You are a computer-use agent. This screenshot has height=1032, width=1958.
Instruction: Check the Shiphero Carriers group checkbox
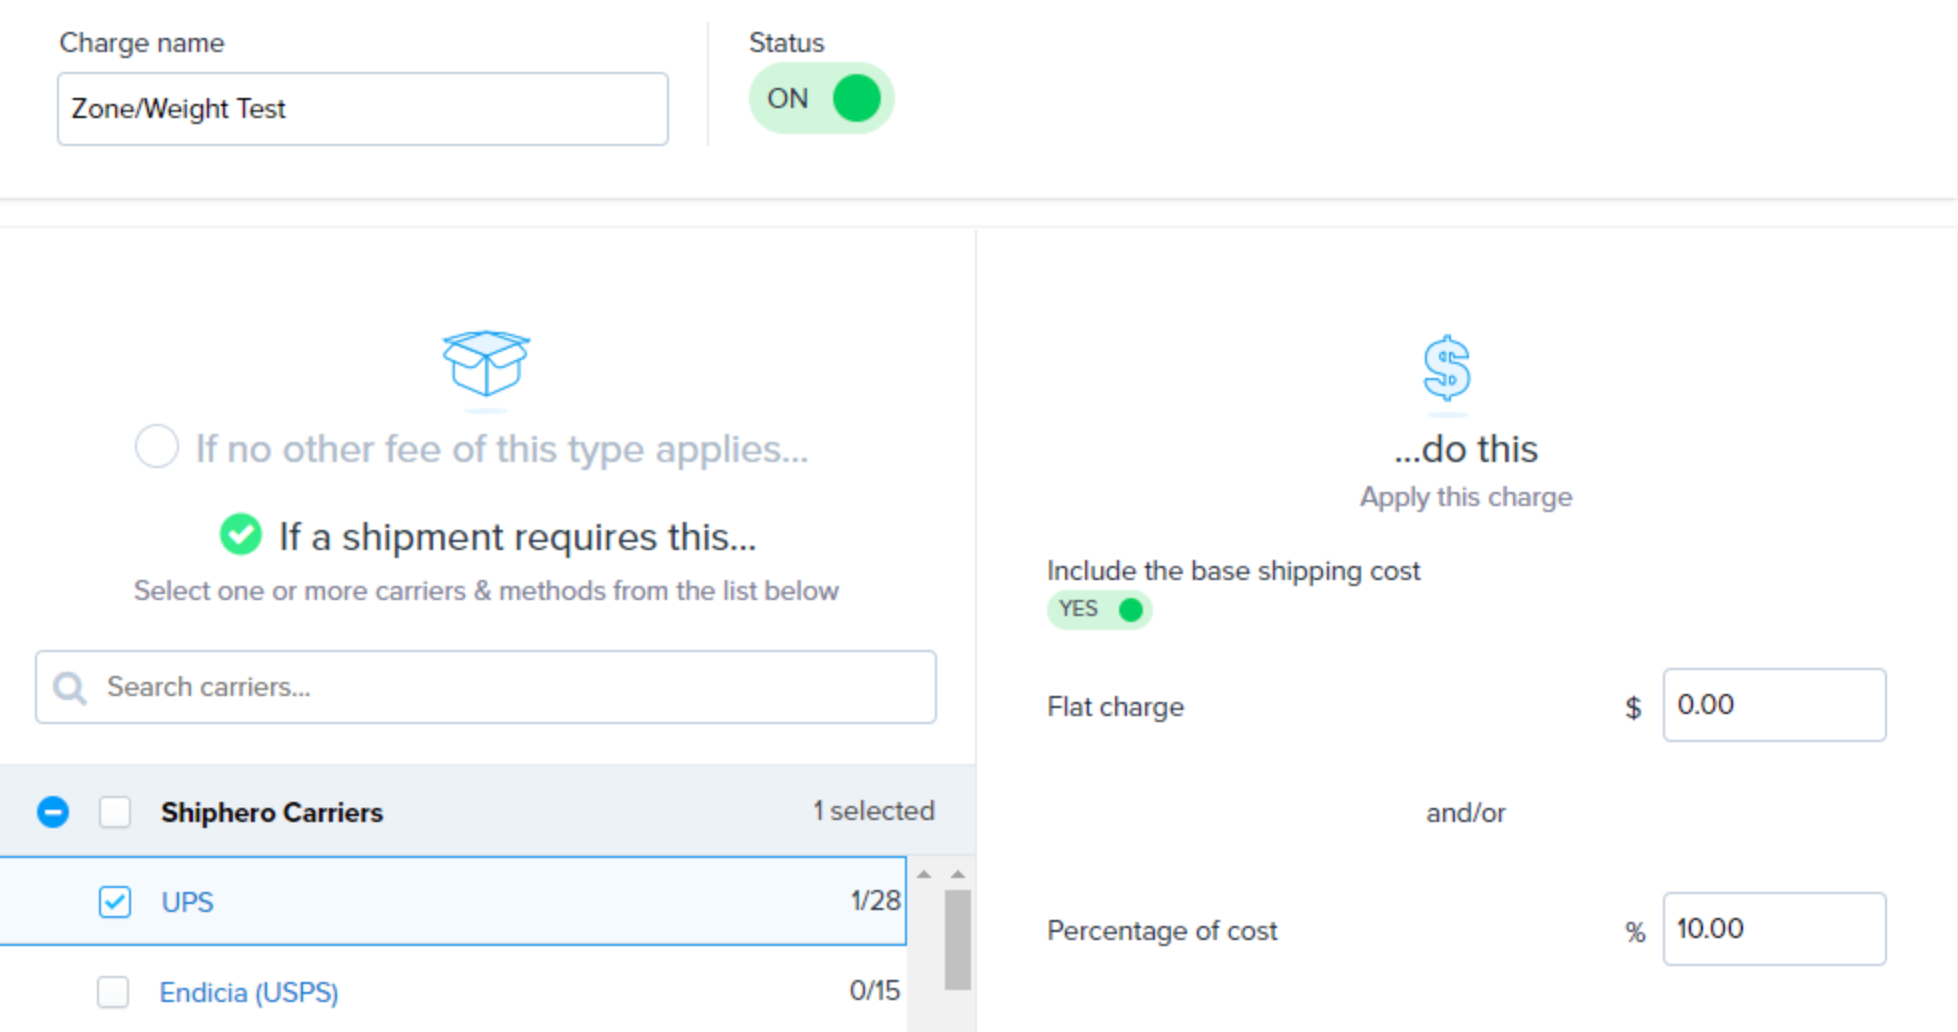tap(115, 812)
